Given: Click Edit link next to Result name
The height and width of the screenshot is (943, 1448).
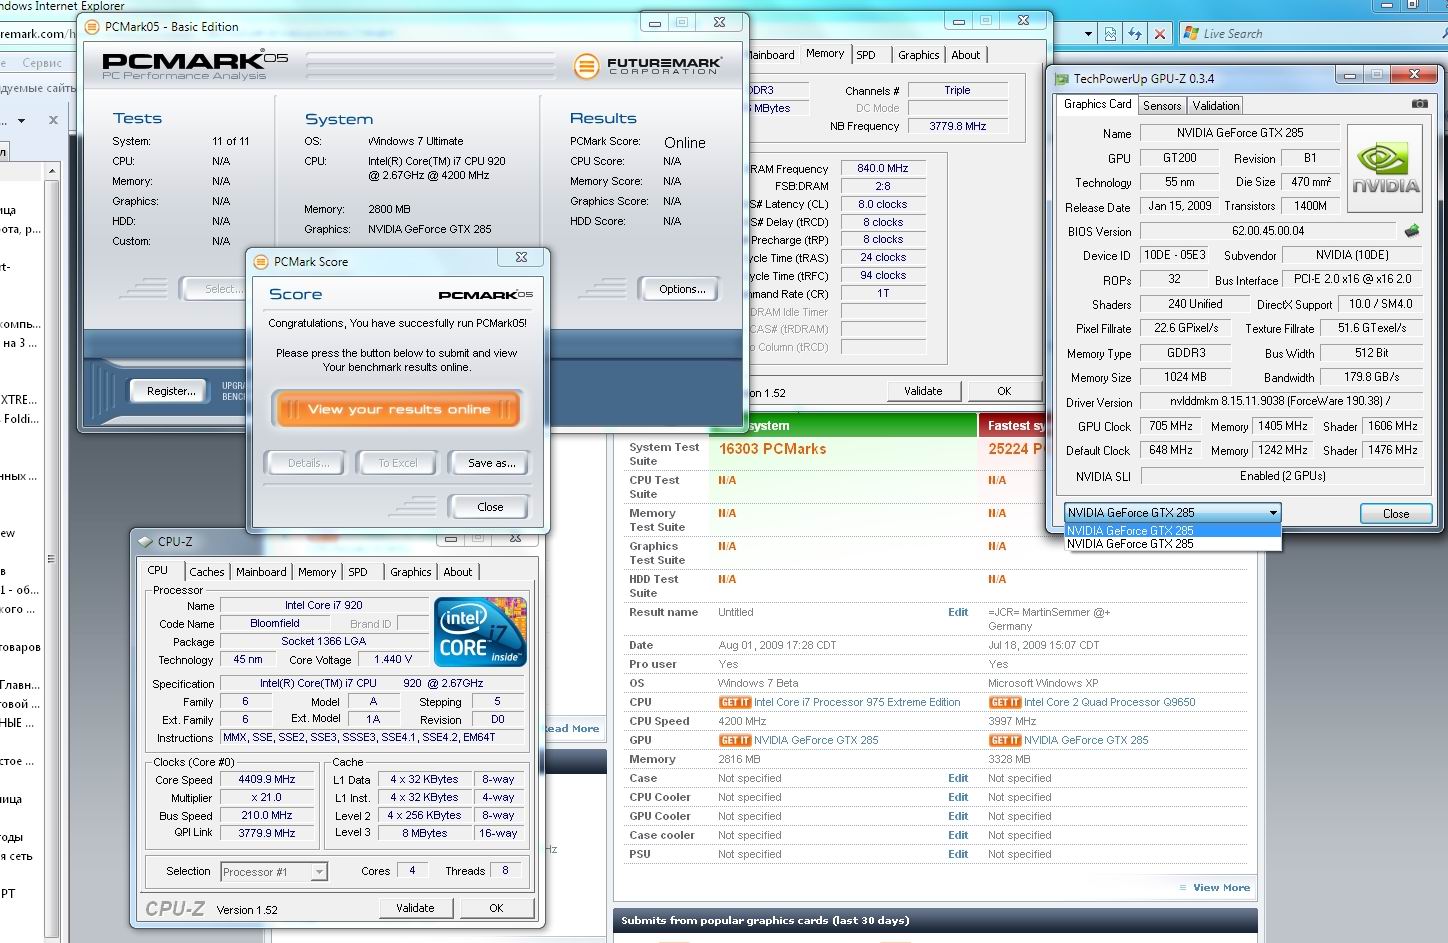Looking at the screenshot, I should 958,612.
